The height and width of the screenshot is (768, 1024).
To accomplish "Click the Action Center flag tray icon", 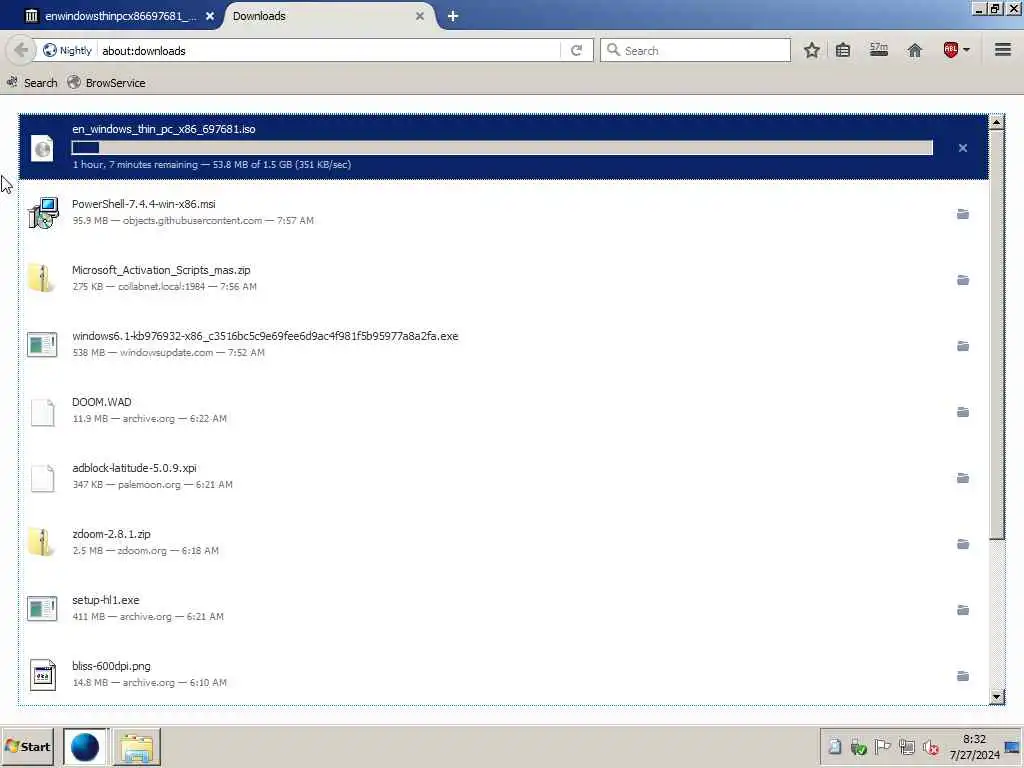I will [x=882, y=746].
